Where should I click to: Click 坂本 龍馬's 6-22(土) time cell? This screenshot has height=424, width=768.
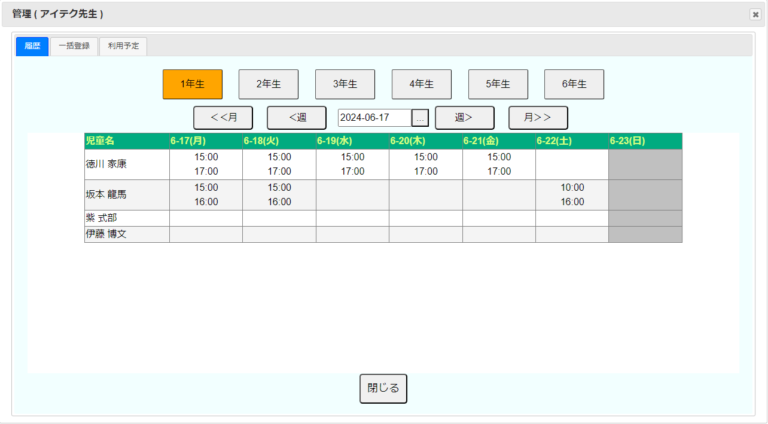pos(572,194)
